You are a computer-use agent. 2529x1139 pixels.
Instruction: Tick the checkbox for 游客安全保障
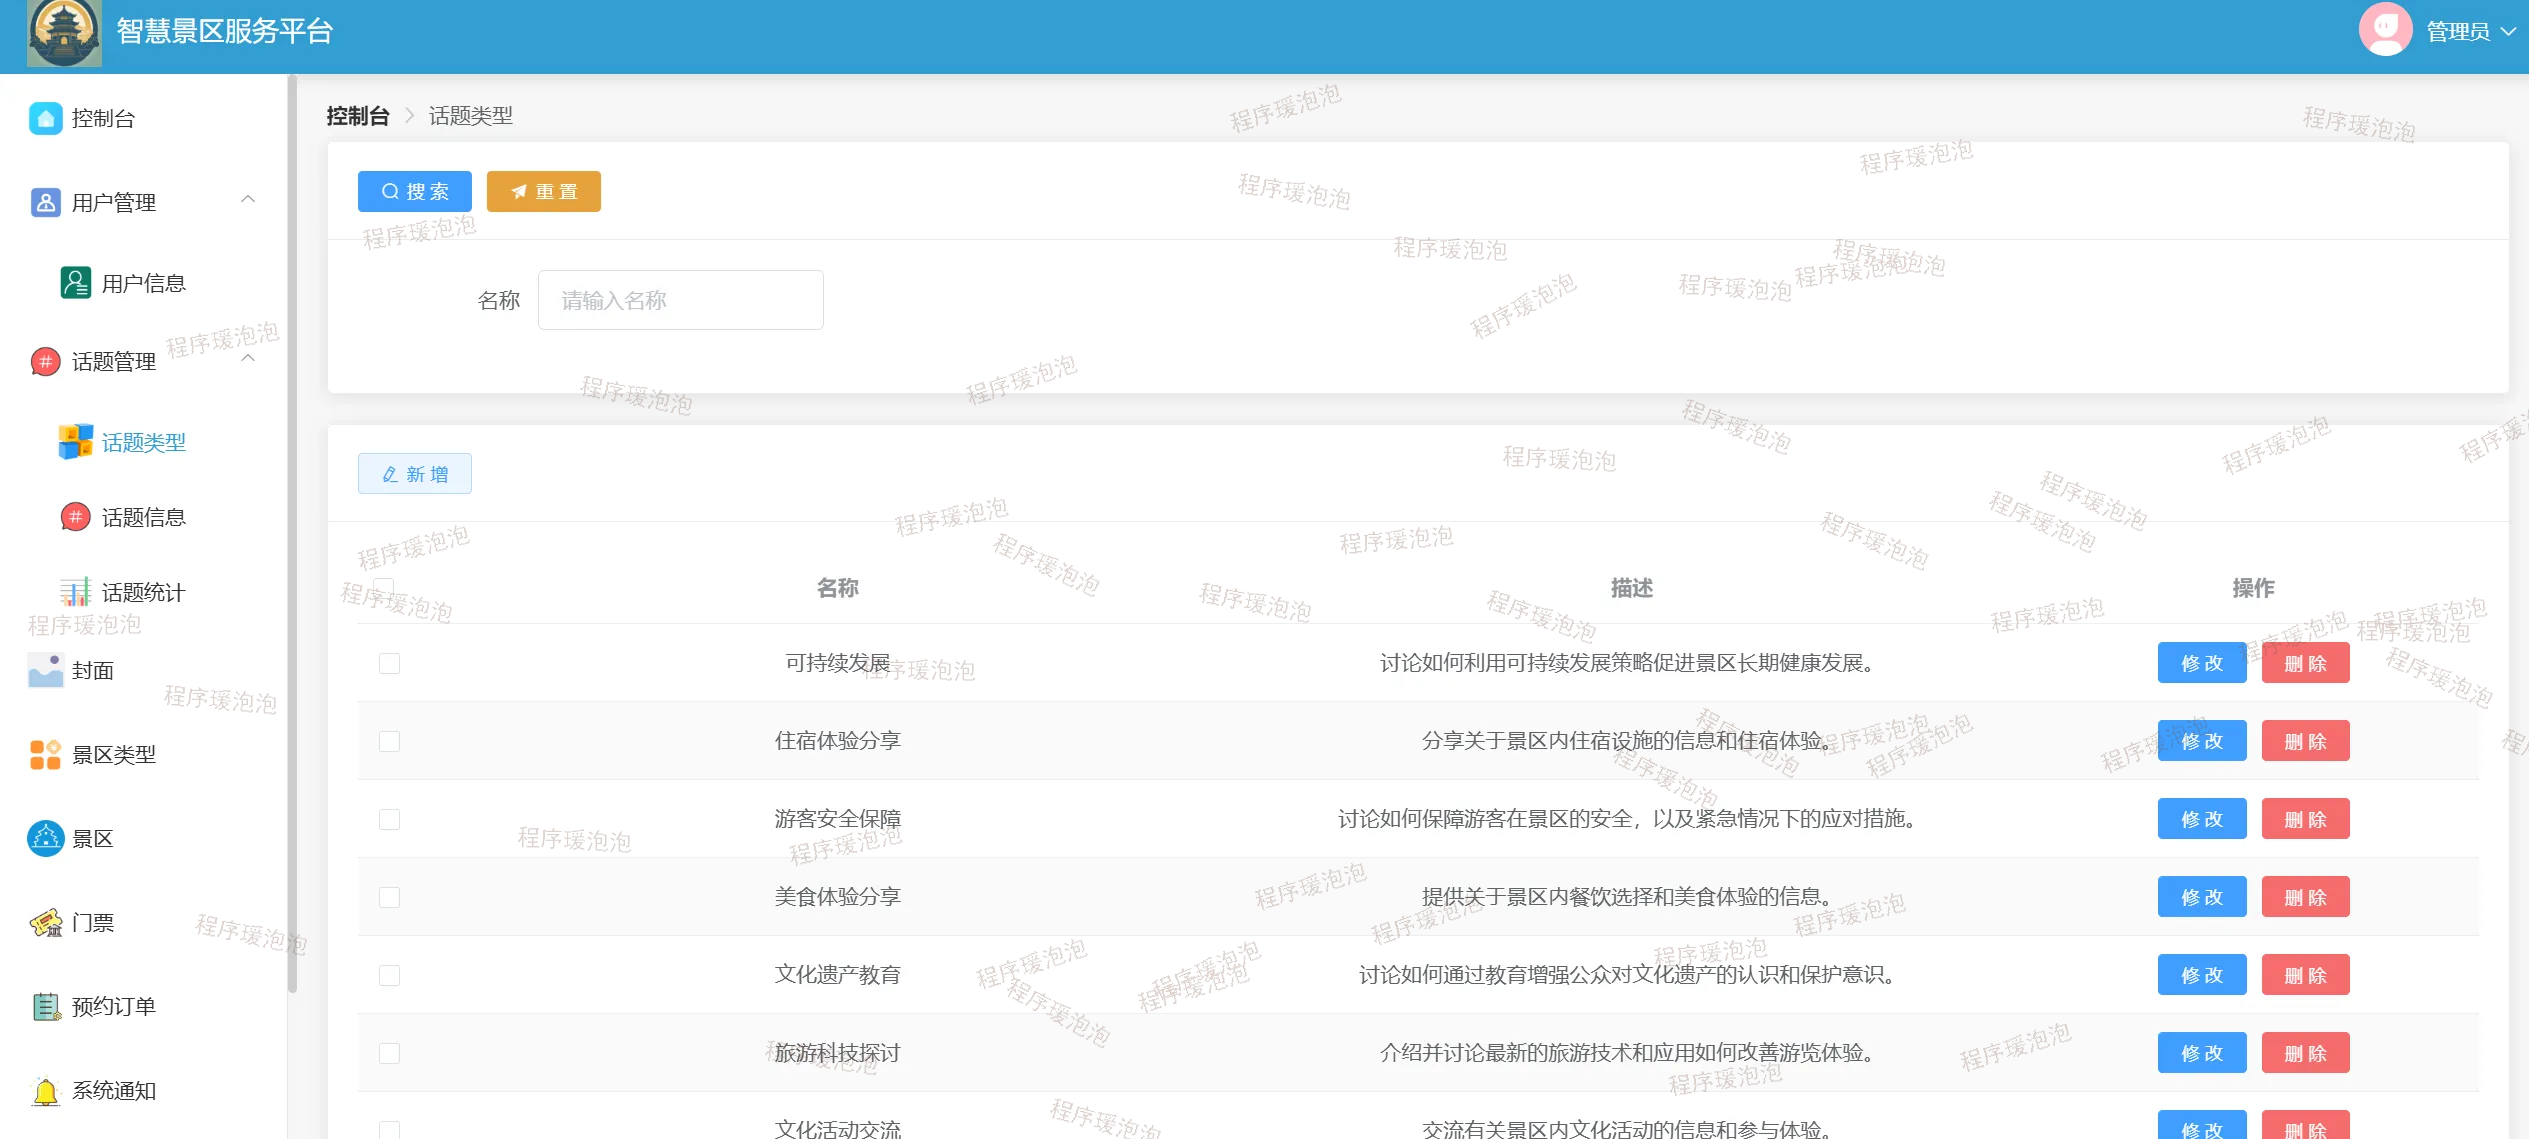tap(389, 819)
